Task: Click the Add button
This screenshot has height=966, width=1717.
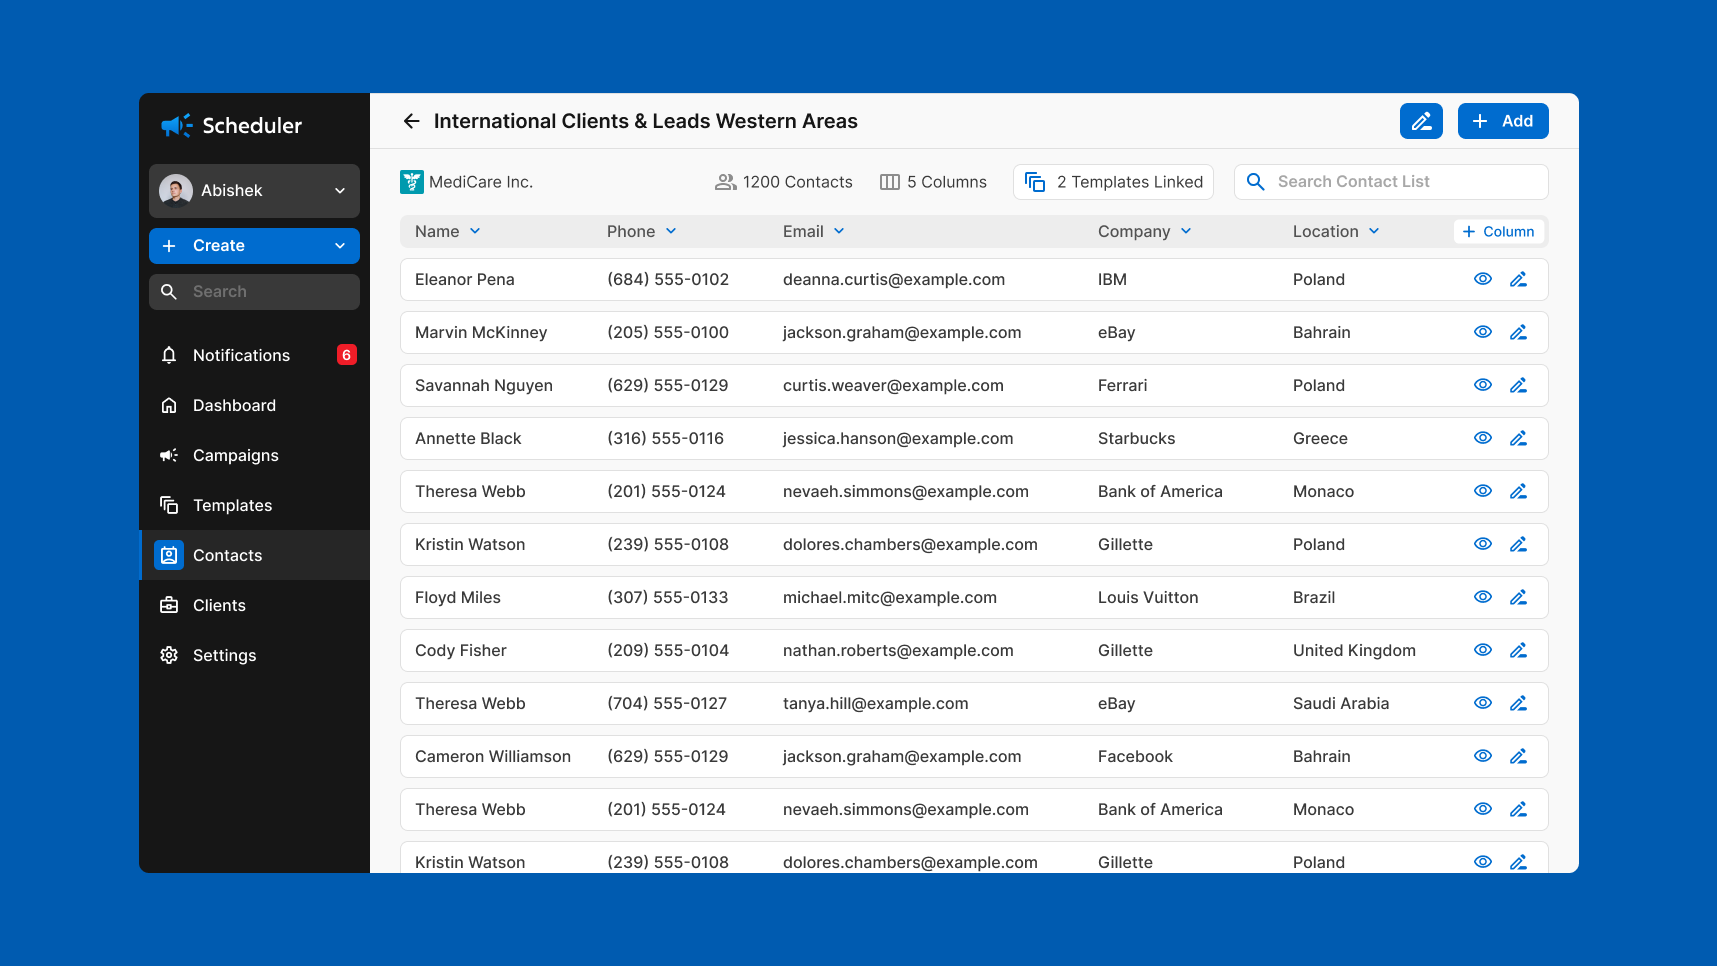Action: pos(1502,120)
